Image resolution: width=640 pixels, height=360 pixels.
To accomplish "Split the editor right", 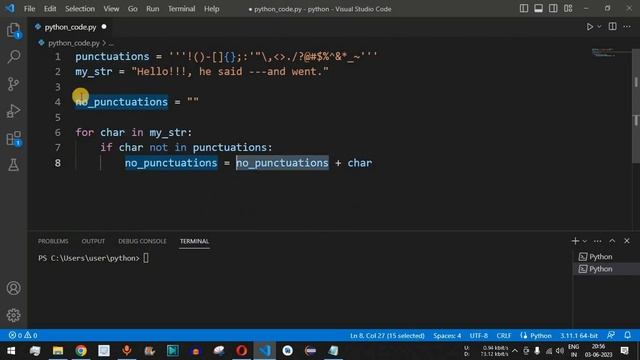I will click(x=612, y=27).
